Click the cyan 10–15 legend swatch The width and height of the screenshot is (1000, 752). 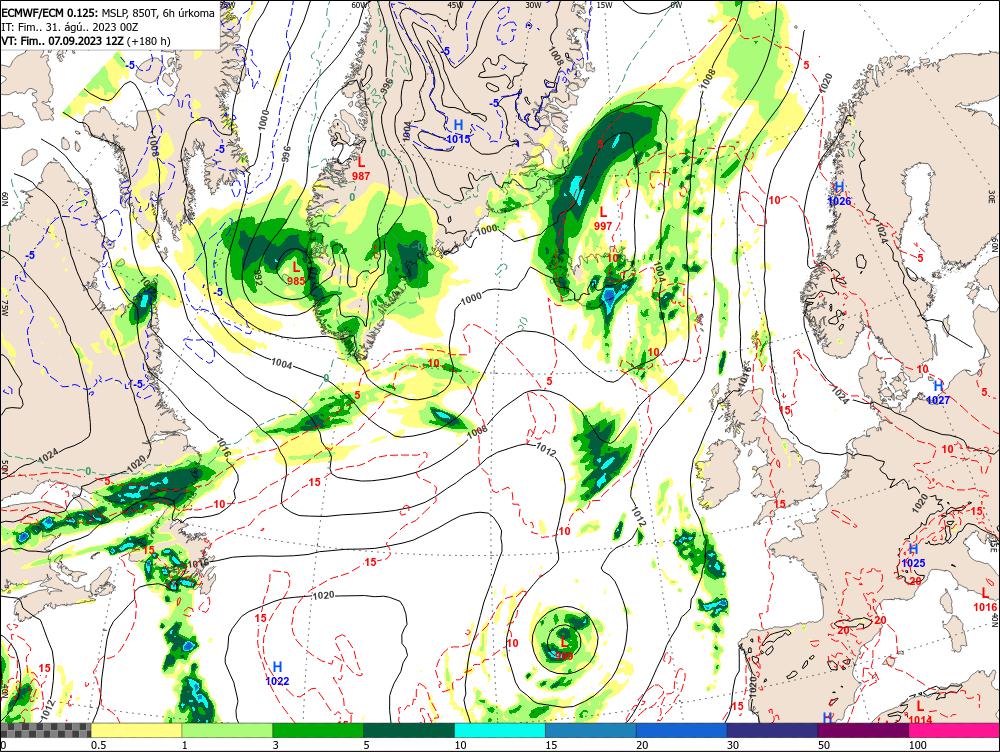pyautogui.click(x=500, y=730)
